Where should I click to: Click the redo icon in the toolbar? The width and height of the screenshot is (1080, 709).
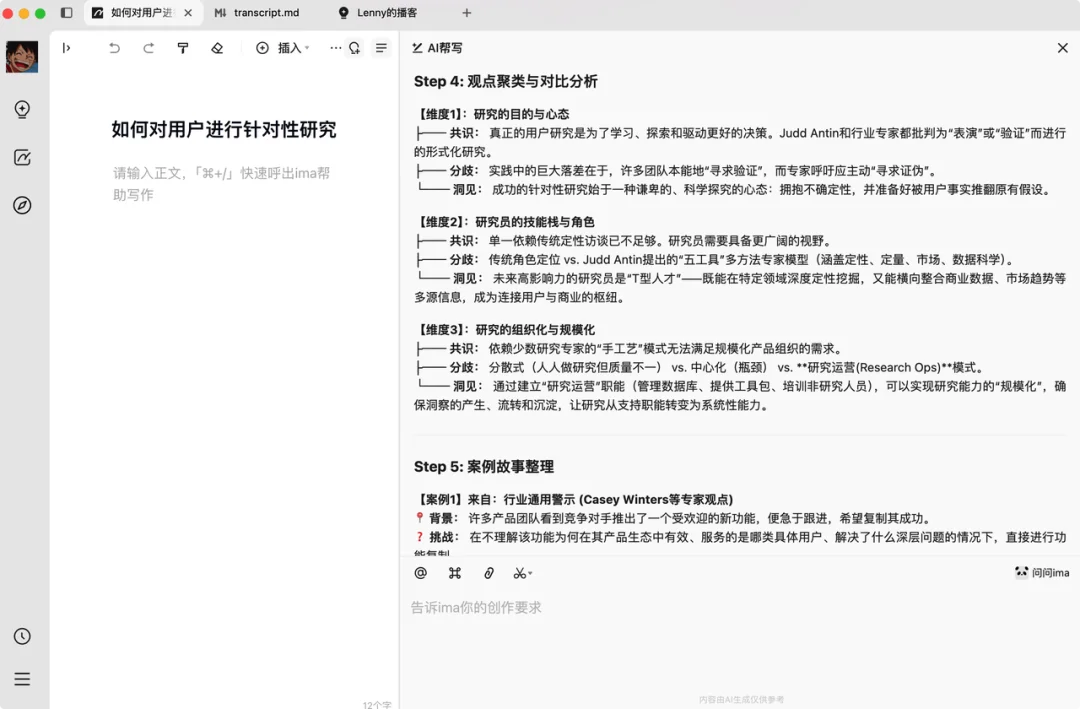coord(149,48)
